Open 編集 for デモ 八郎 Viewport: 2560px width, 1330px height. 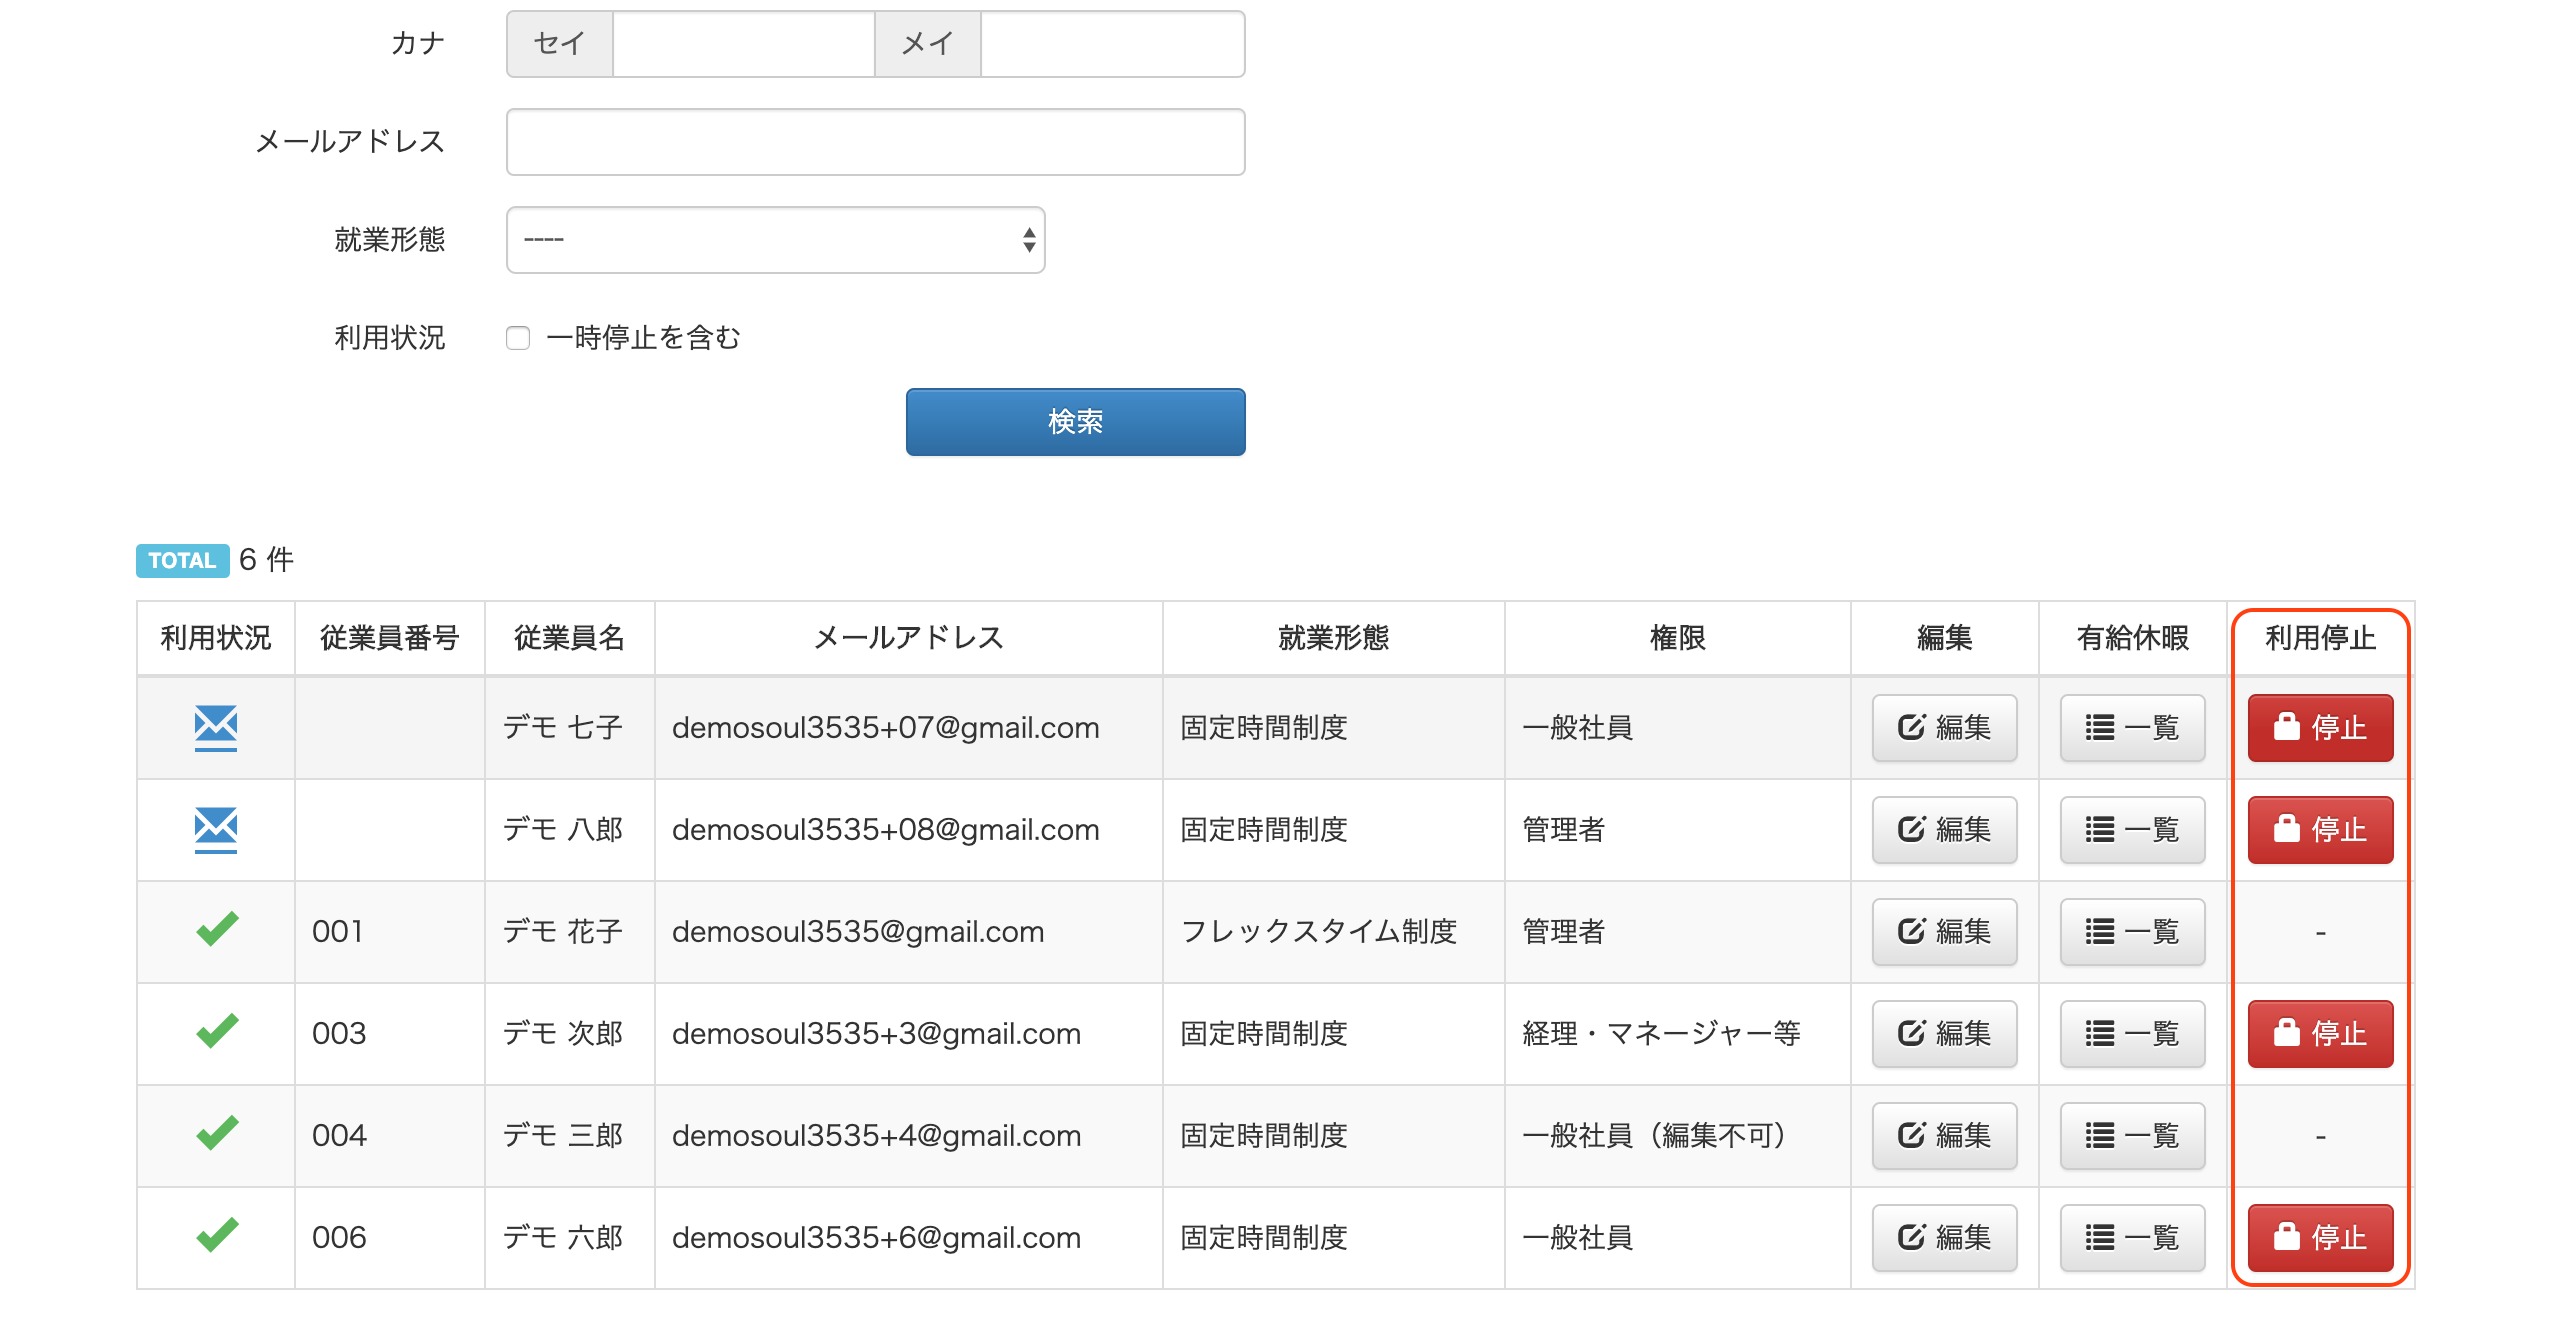pyautogui.click(x=1943, y=829)
